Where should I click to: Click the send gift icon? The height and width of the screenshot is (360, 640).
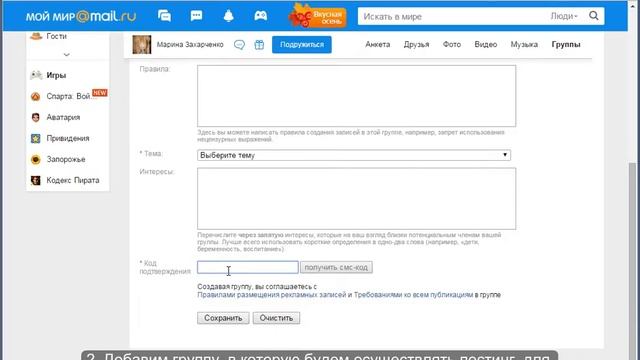[259, 44]
